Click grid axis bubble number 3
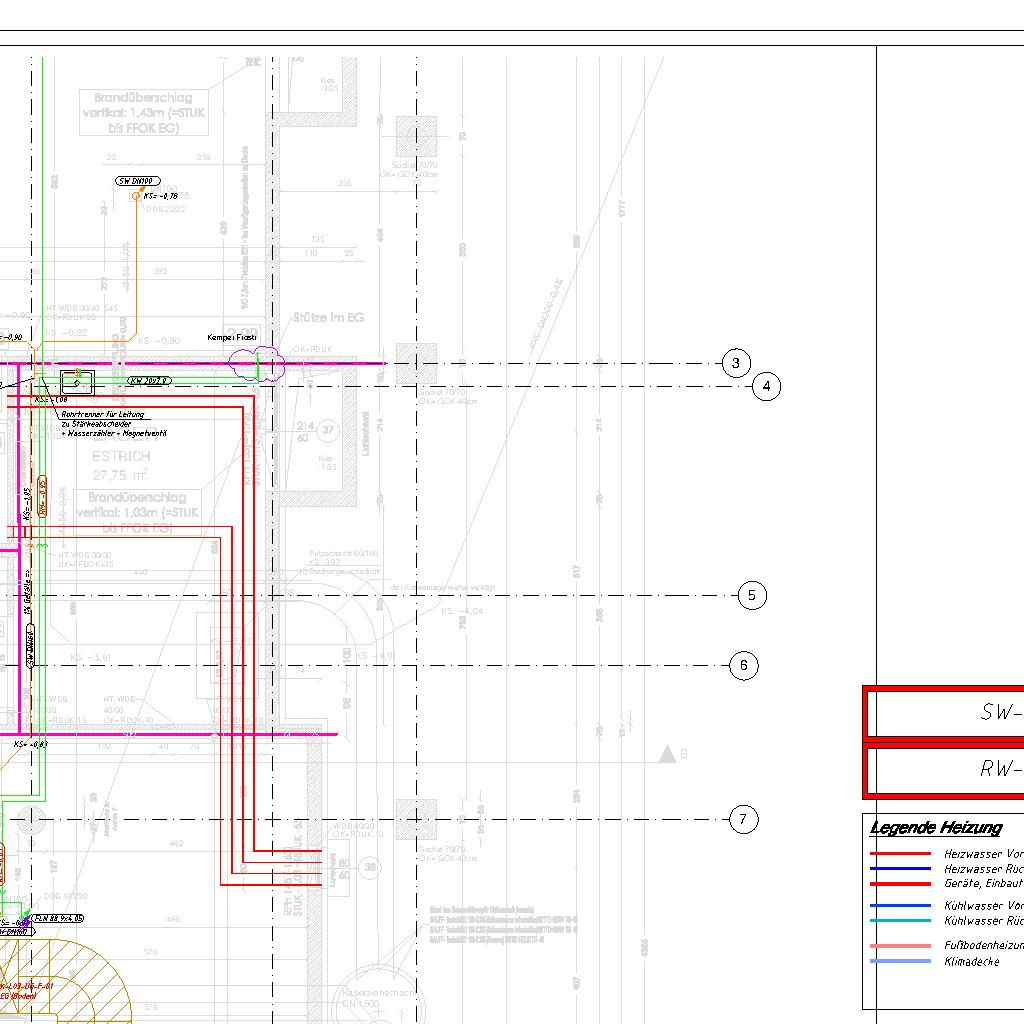The image size is (1024, 1024). tap(736, 363)
